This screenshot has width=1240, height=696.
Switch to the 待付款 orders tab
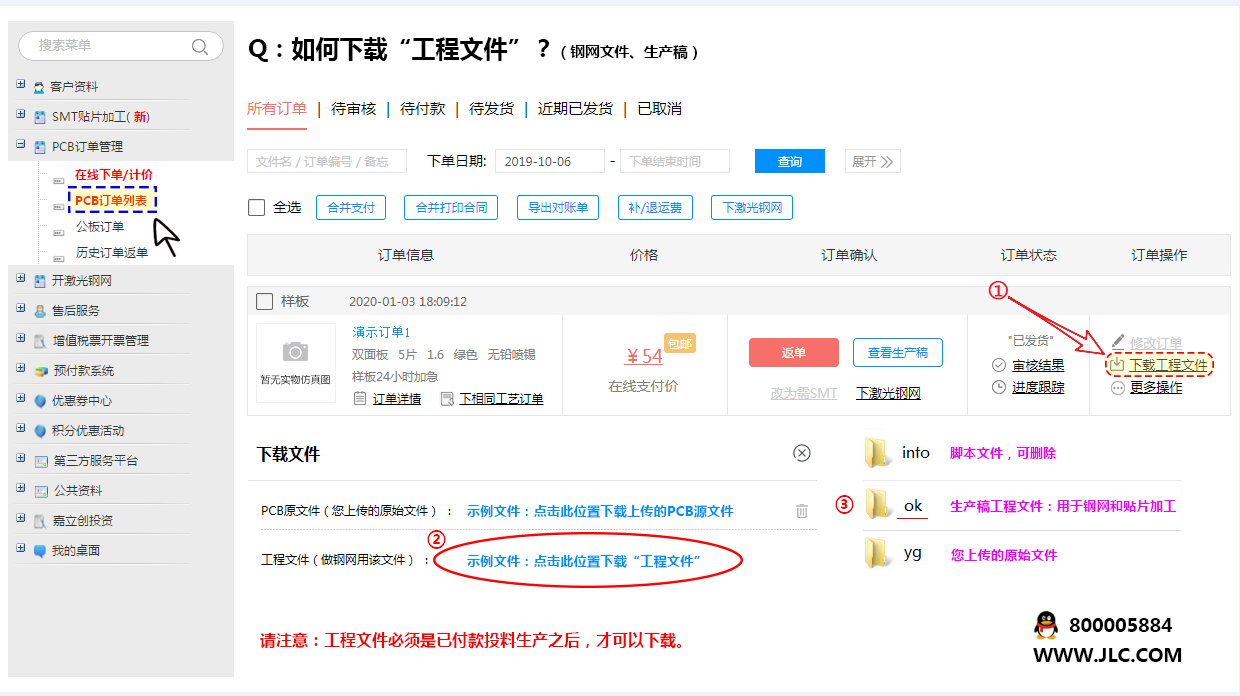pos(423,109)
